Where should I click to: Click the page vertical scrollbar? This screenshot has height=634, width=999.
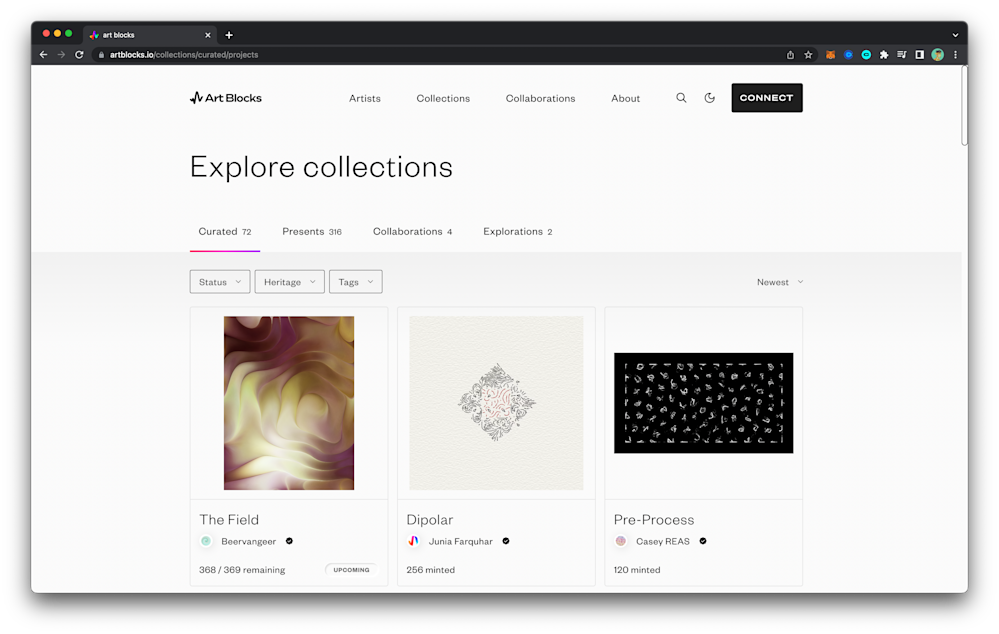(964, 105)
